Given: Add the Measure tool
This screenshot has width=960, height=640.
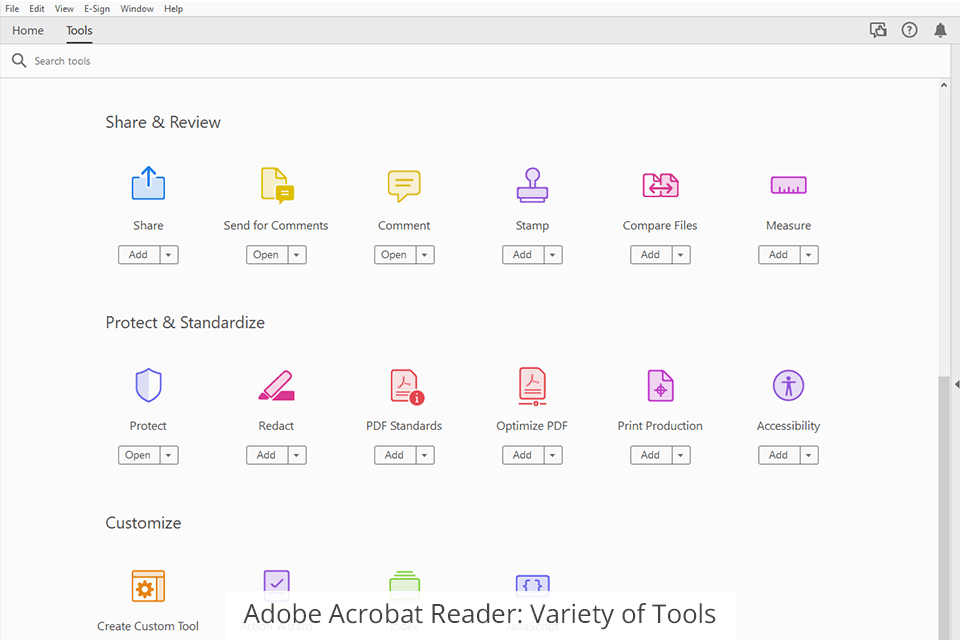Looking at the screenshot, I should [779, 255].
